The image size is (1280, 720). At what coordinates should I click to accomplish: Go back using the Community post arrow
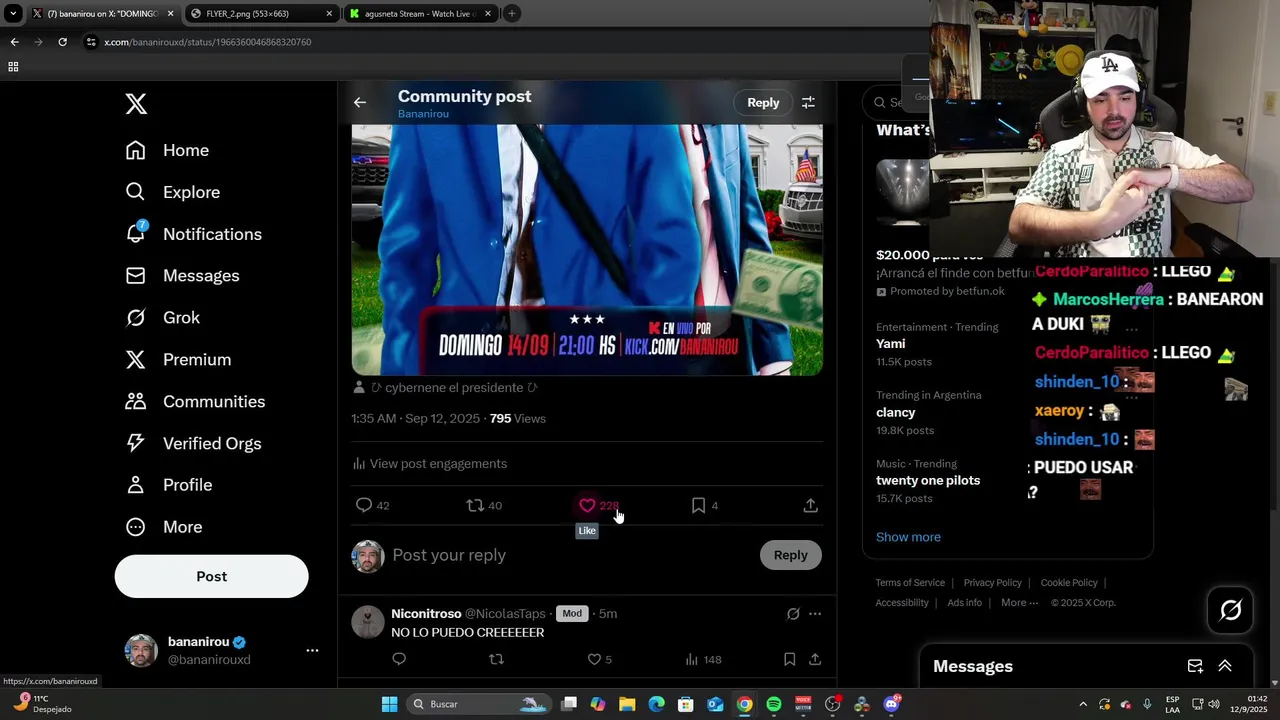click(360, 102)
